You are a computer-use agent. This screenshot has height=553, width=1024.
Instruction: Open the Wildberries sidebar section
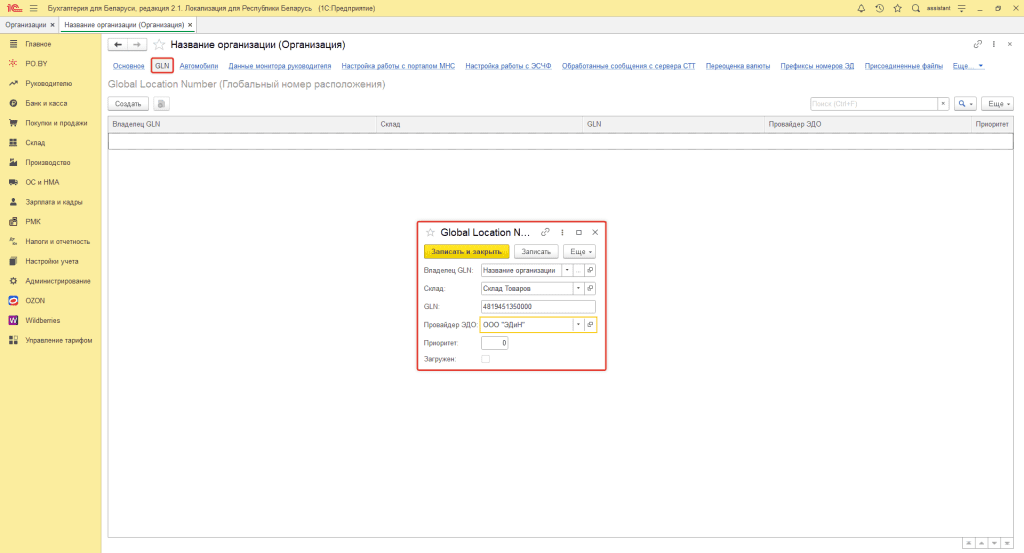tap(43, 320)
